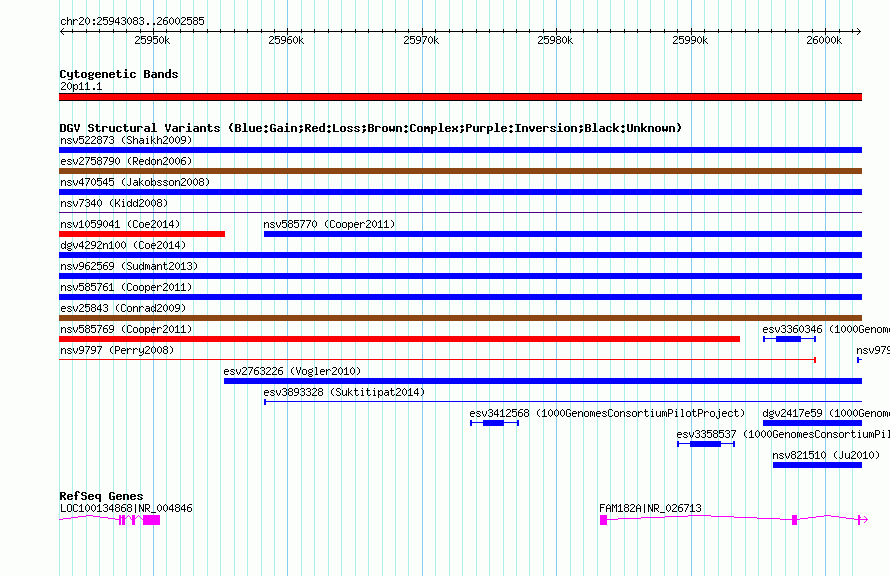The image size is (890, 576).
Task: Select the FAM182A|NR_026713 gene label
Action: [x=650, y=508]
